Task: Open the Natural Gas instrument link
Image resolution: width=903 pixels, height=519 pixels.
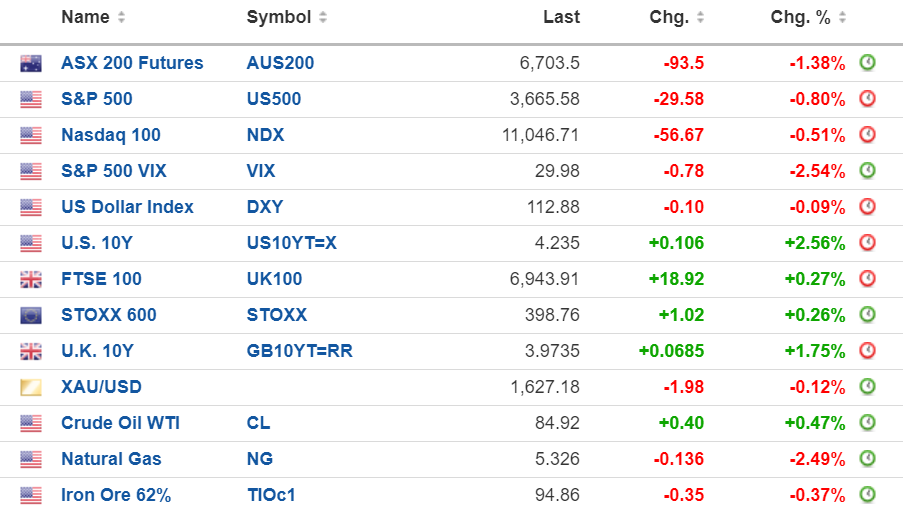Action: click(111, 459)
